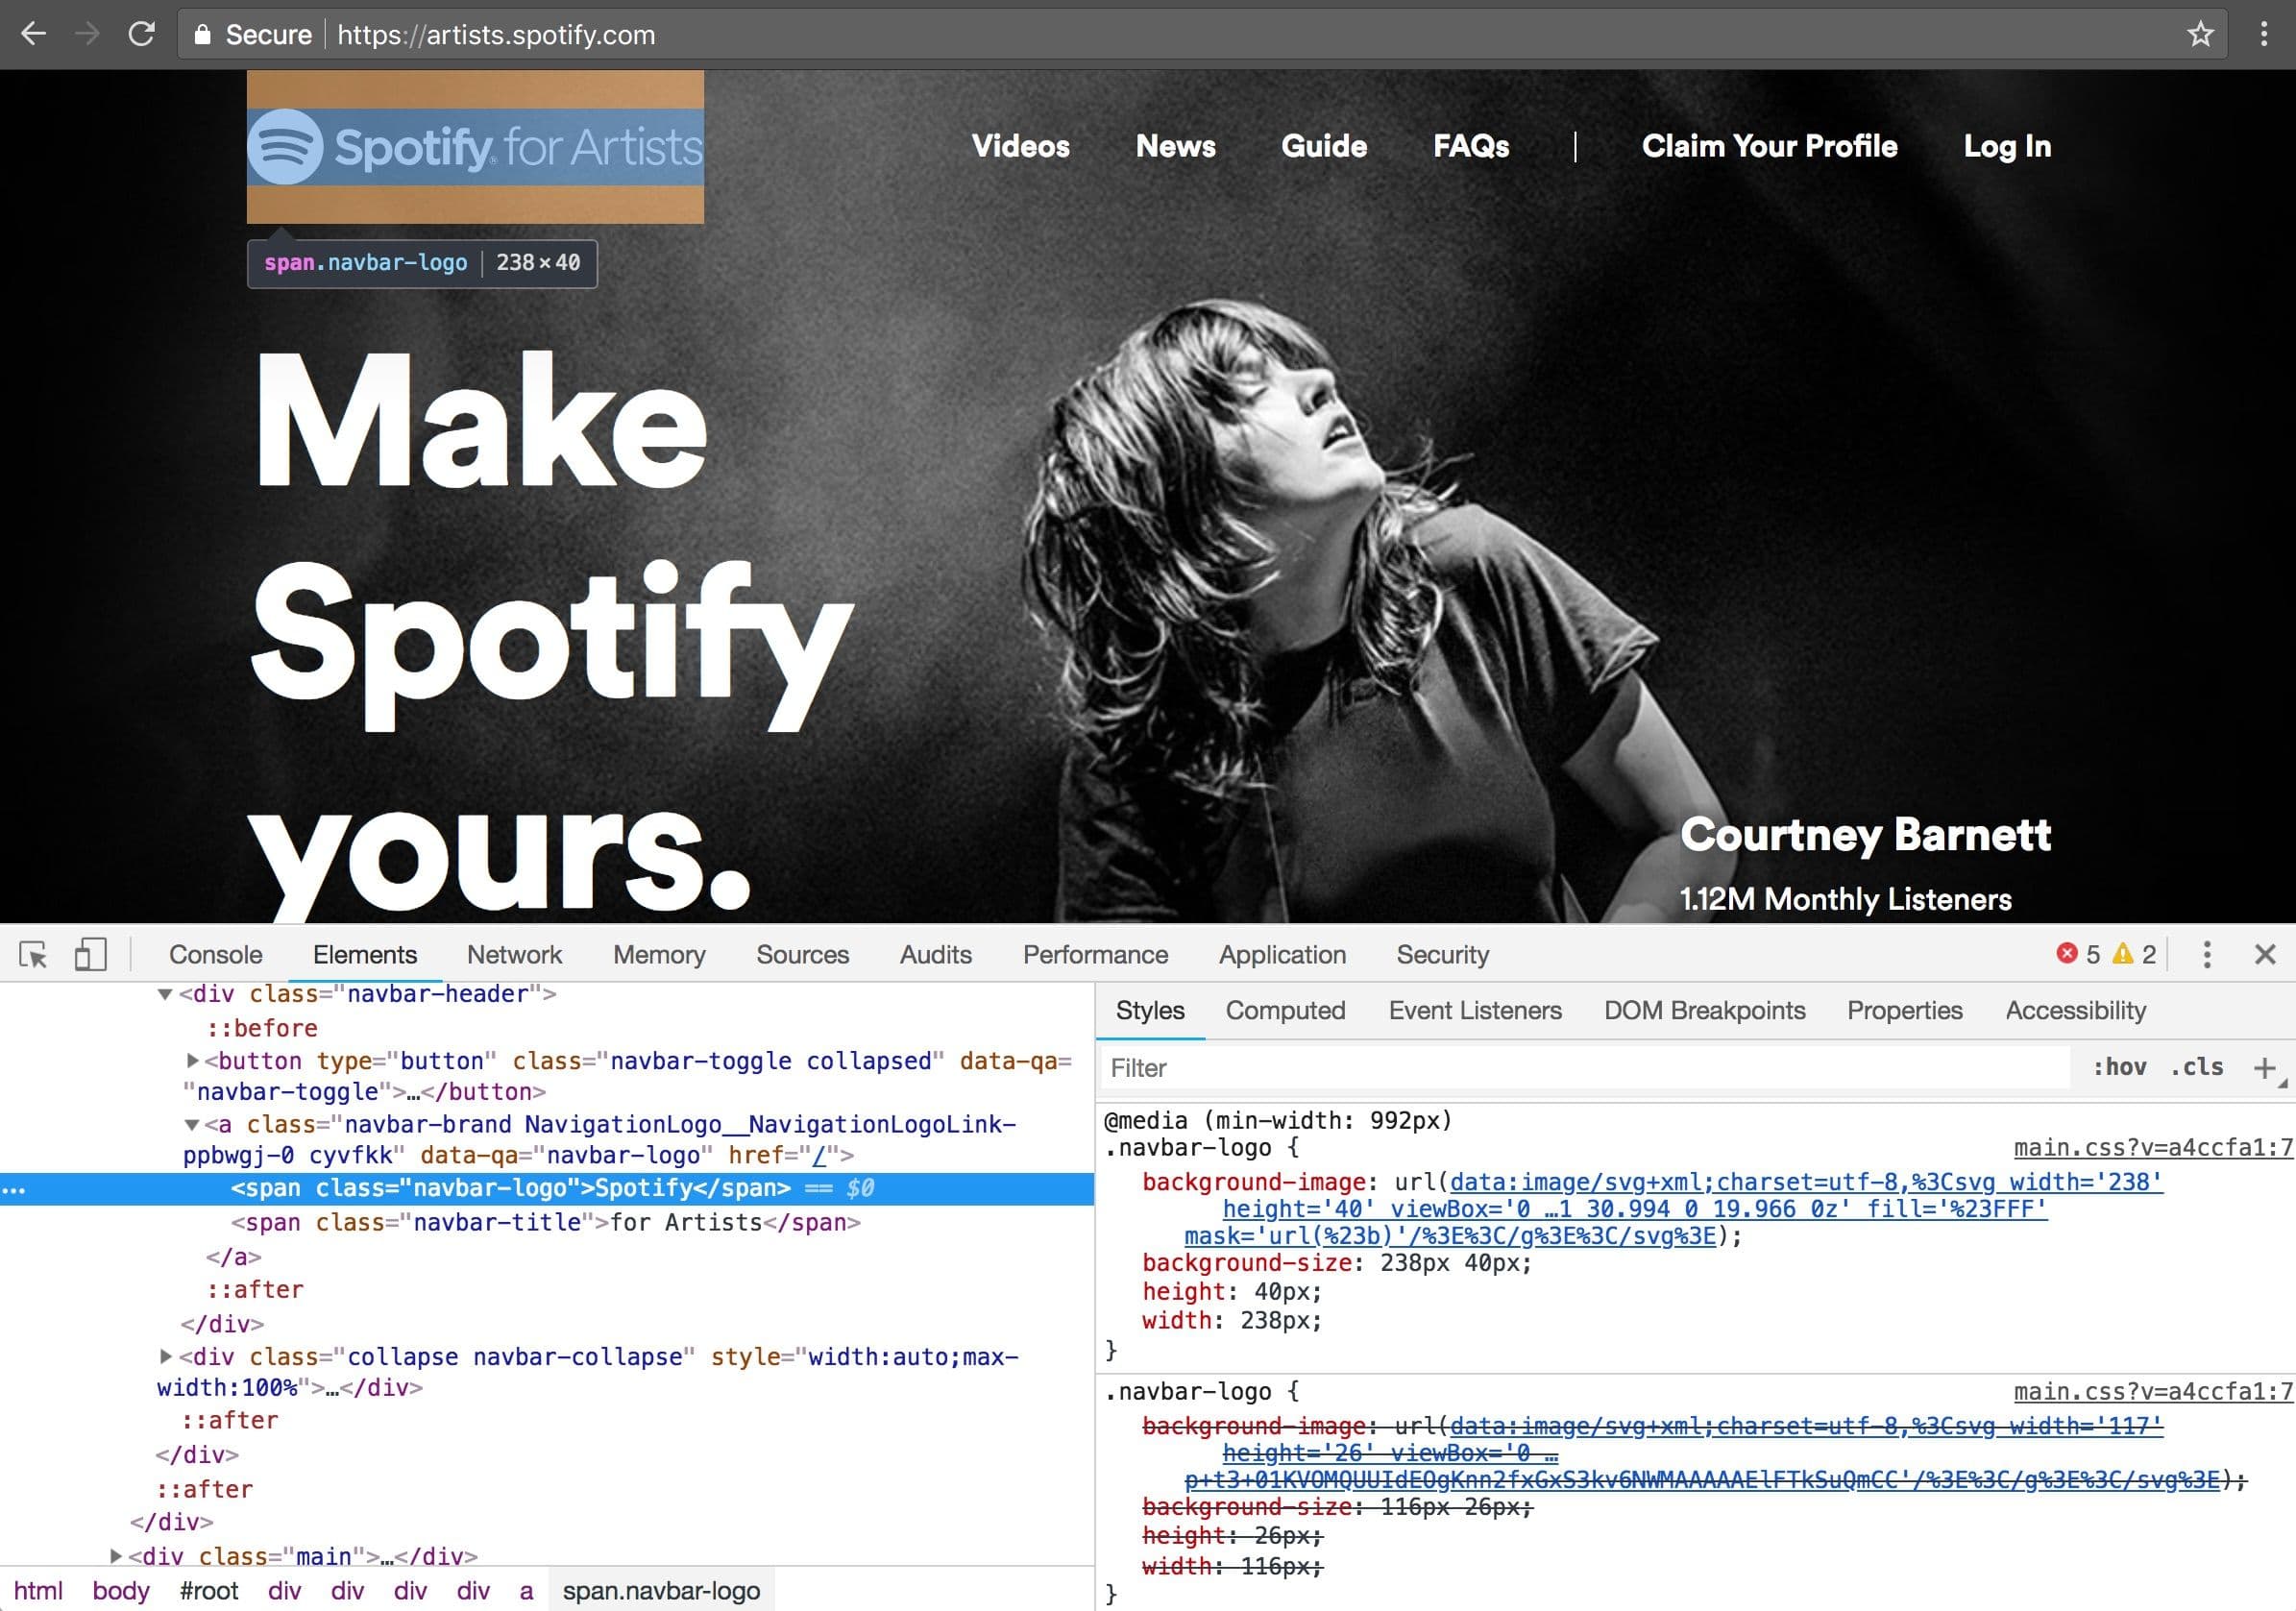Screen dimensions: 2296x1611
Task: Reload the artists.spotify.com page
Action: coord(141,34)
